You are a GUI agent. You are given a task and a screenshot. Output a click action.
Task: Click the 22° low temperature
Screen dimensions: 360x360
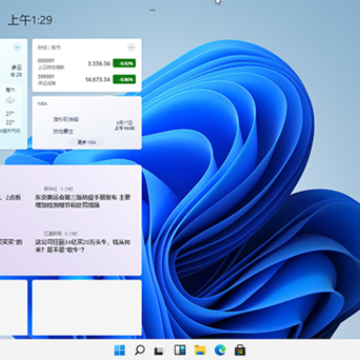coord(10,122)
